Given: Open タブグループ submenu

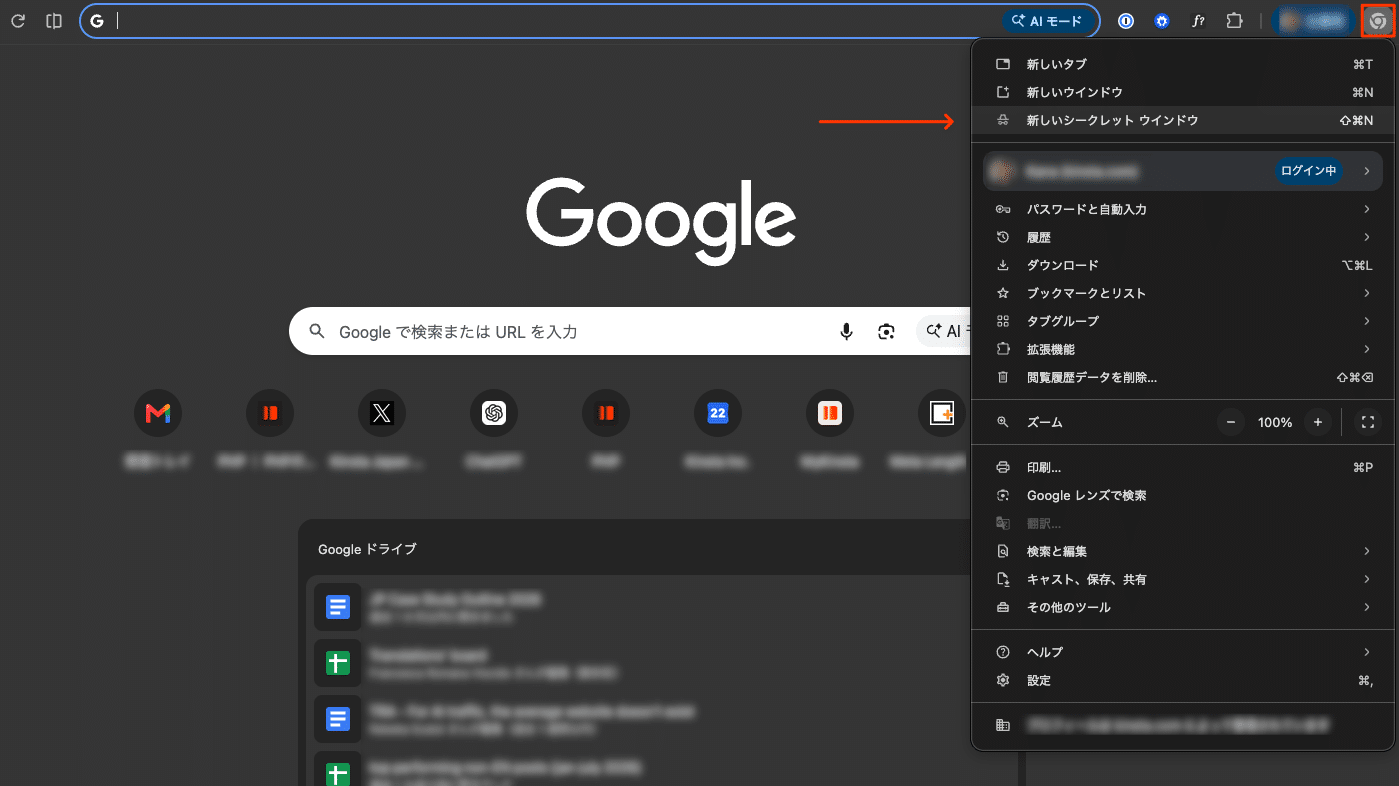Looking at the screenshot, I should click(x=1183, y=321).
